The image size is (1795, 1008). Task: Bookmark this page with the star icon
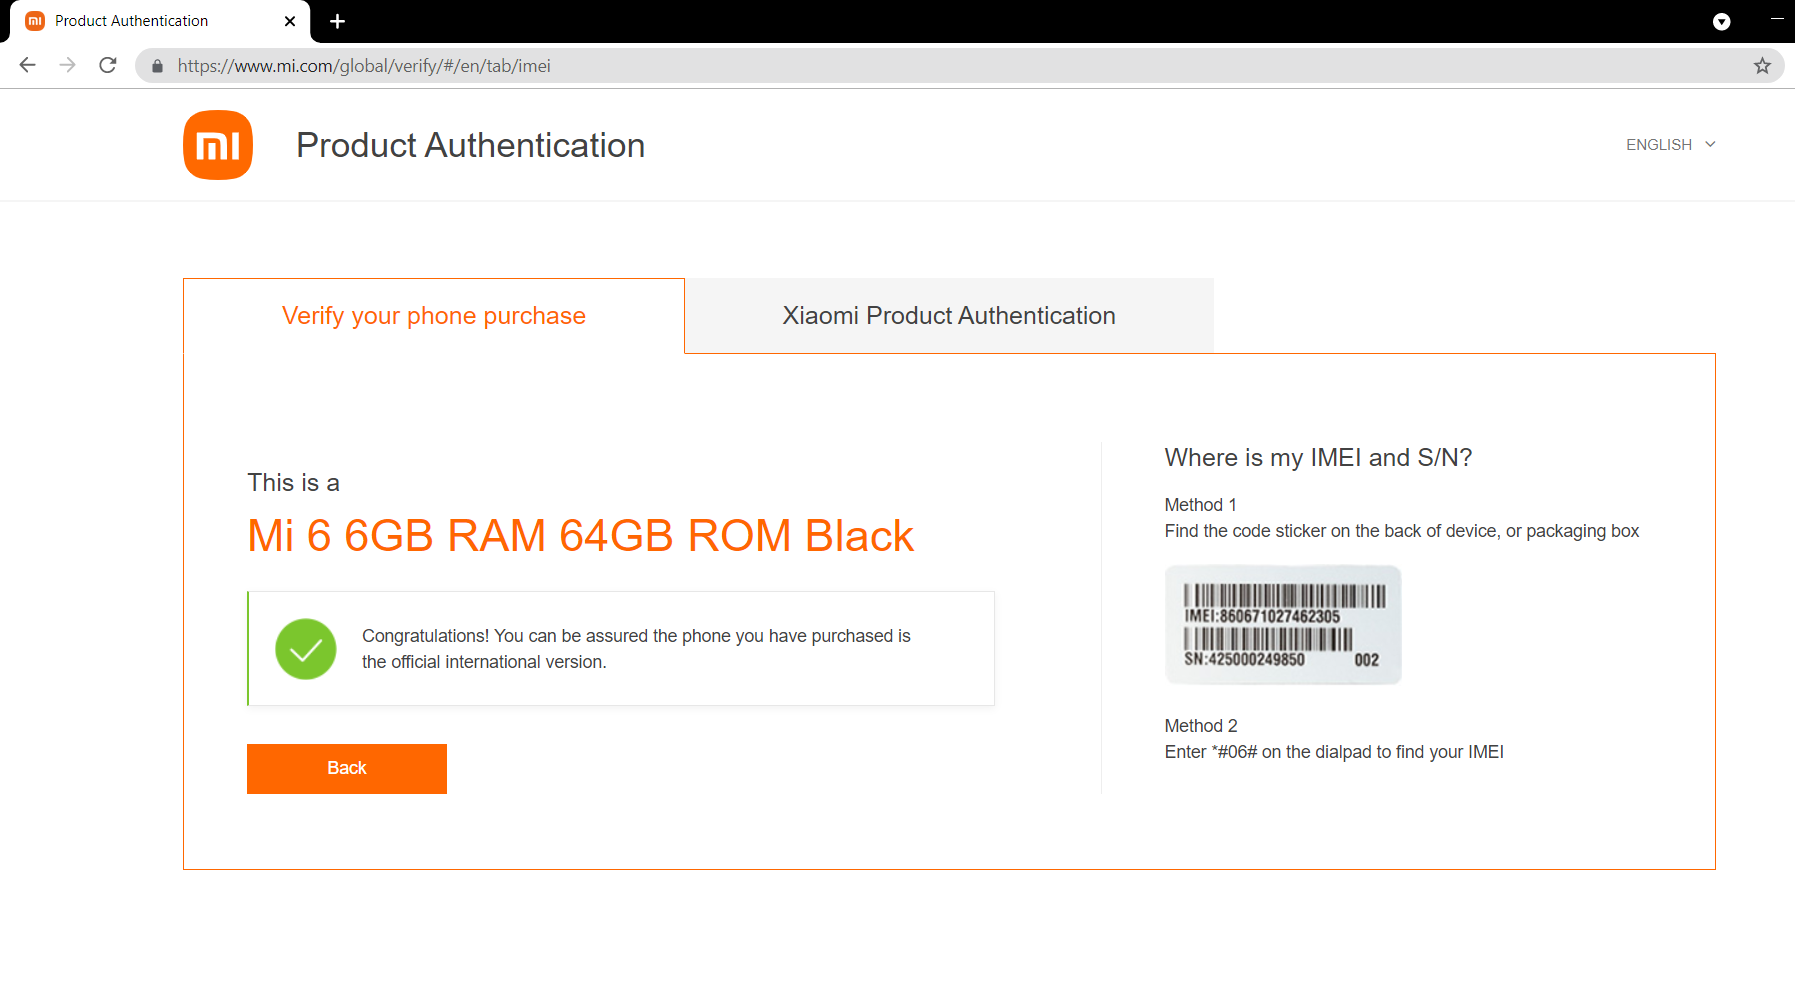click(1762, 66)
